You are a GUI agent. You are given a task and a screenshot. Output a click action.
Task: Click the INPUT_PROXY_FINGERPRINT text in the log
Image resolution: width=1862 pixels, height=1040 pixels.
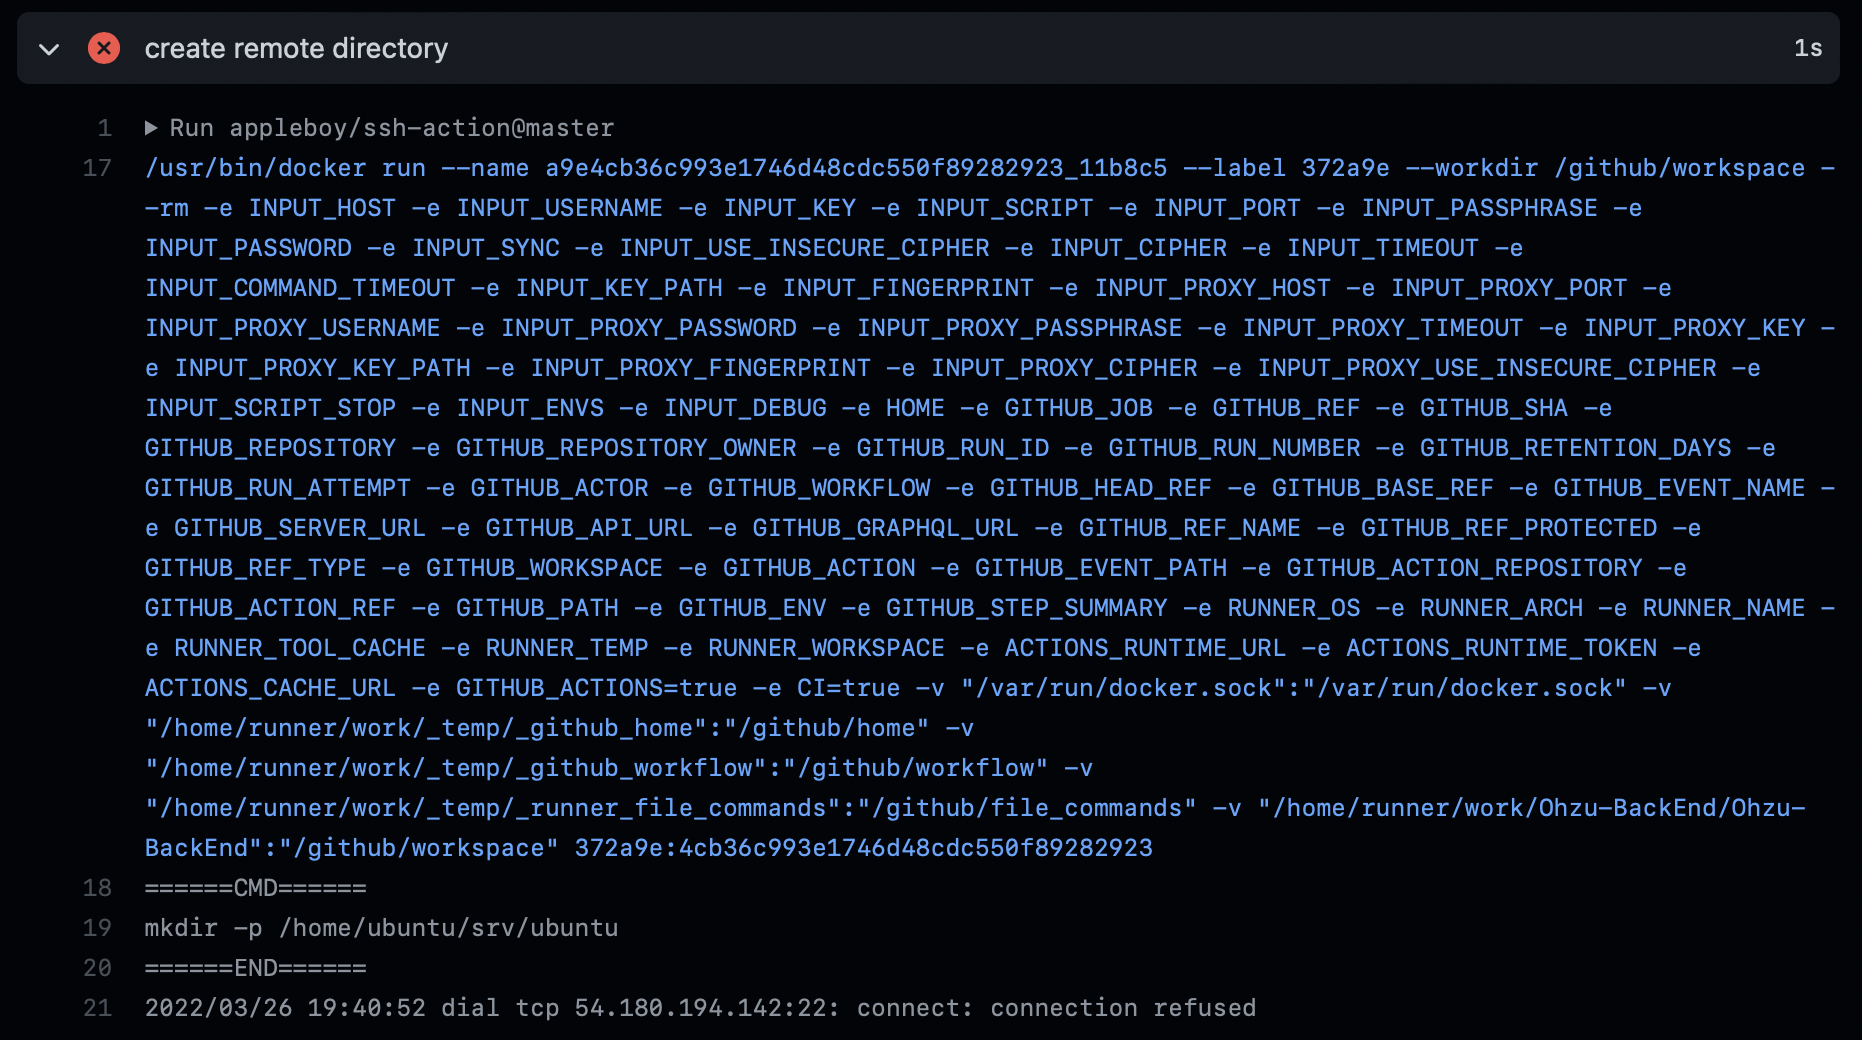click(700, 368)
